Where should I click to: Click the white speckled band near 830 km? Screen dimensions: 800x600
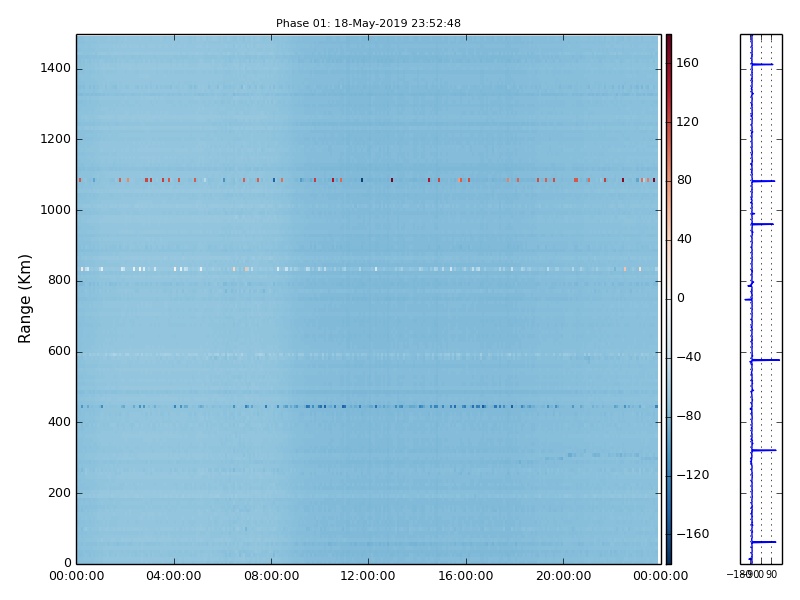coord(368,269)
